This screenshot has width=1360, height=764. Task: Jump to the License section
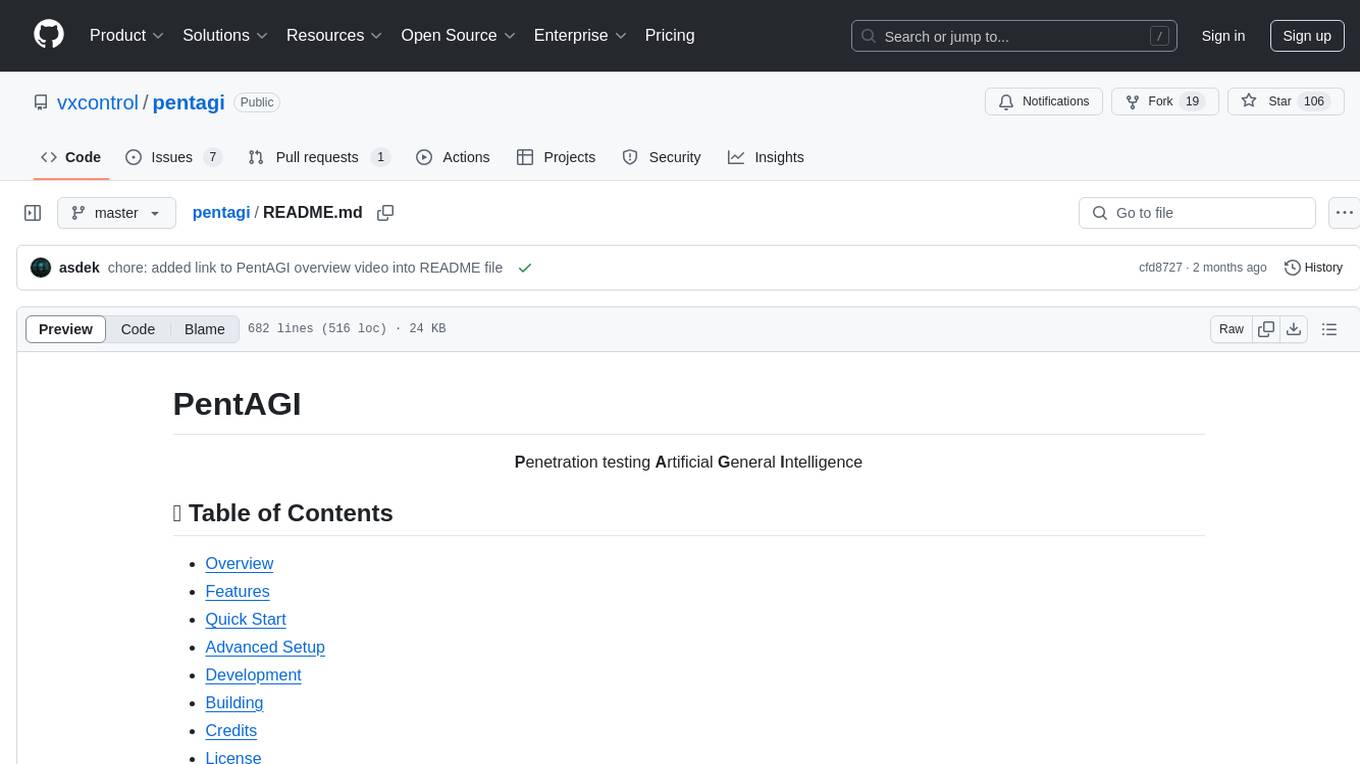pos(233,757)
